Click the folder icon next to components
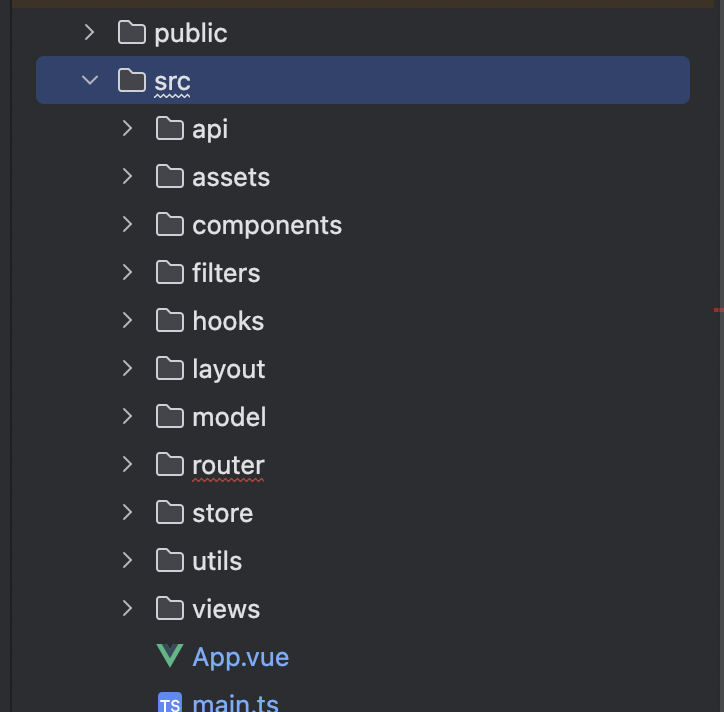 170,224
